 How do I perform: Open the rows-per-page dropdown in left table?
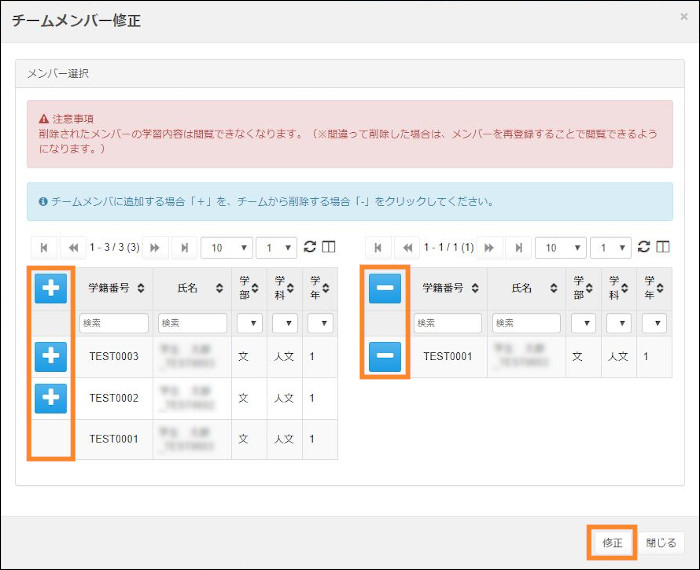[x=226, y=247]
